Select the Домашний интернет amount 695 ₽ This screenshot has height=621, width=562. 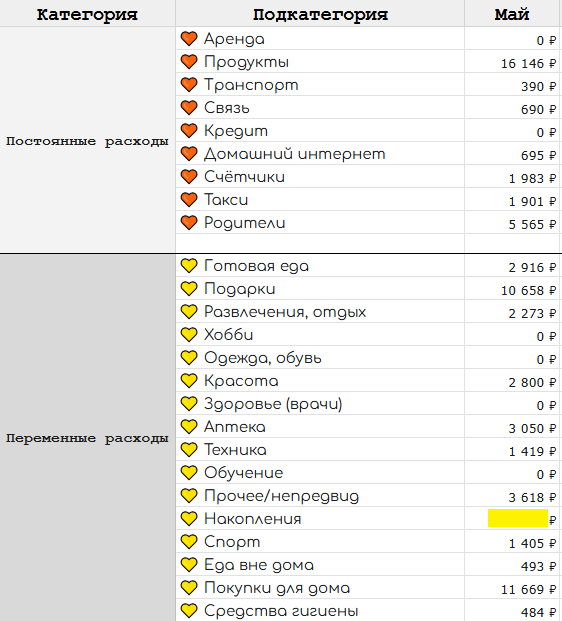538,155
